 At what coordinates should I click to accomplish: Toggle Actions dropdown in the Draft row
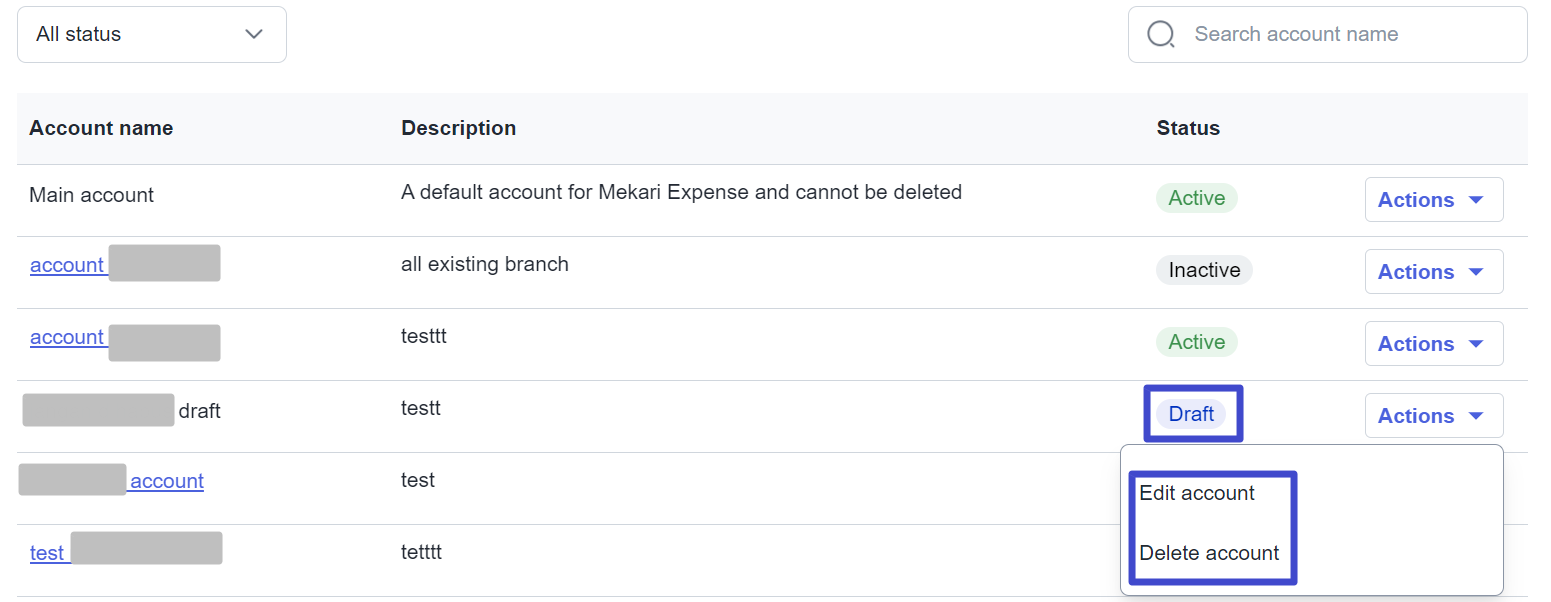tap(1433, 416)
